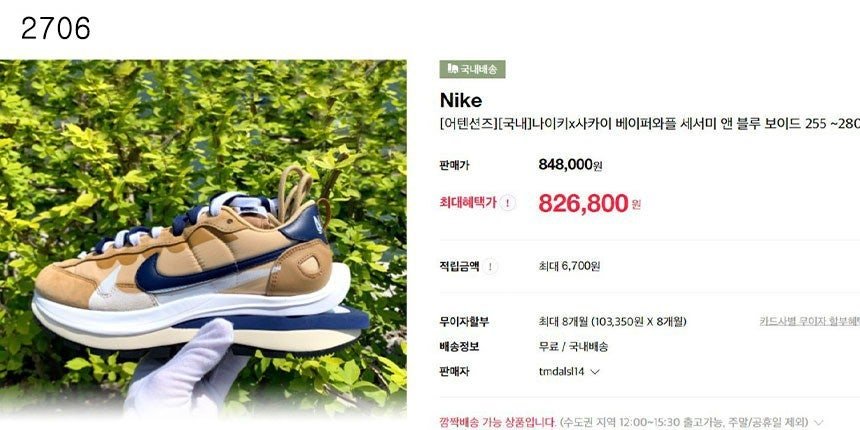
Task: Click the 최대 6,700원 reward amount
Action: tap(569, 267)
